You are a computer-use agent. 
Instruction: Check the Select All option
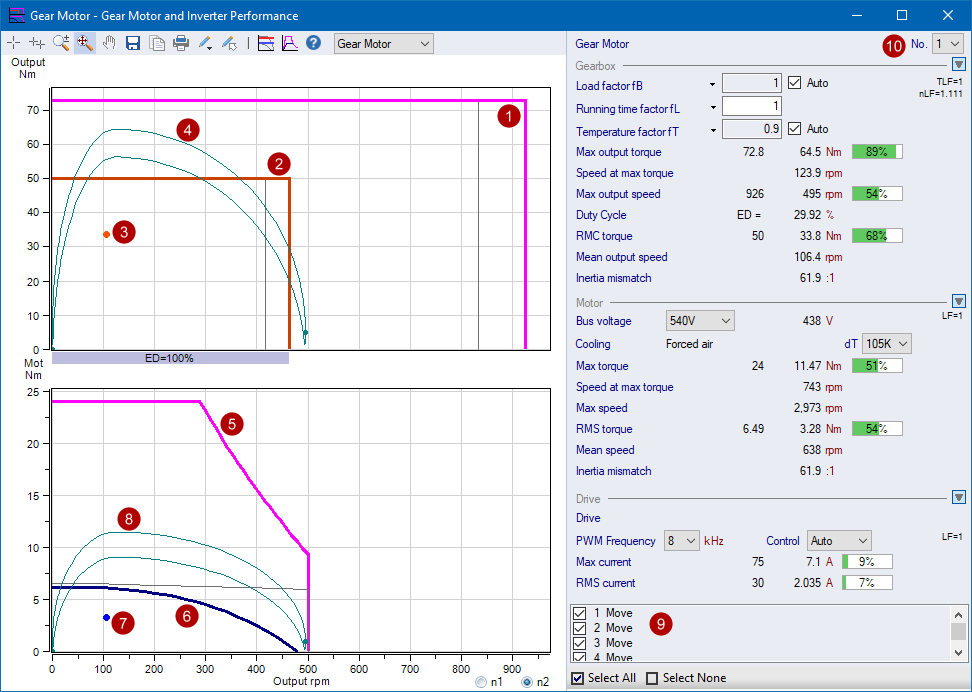pyautogui.click(x=577, y=678)
